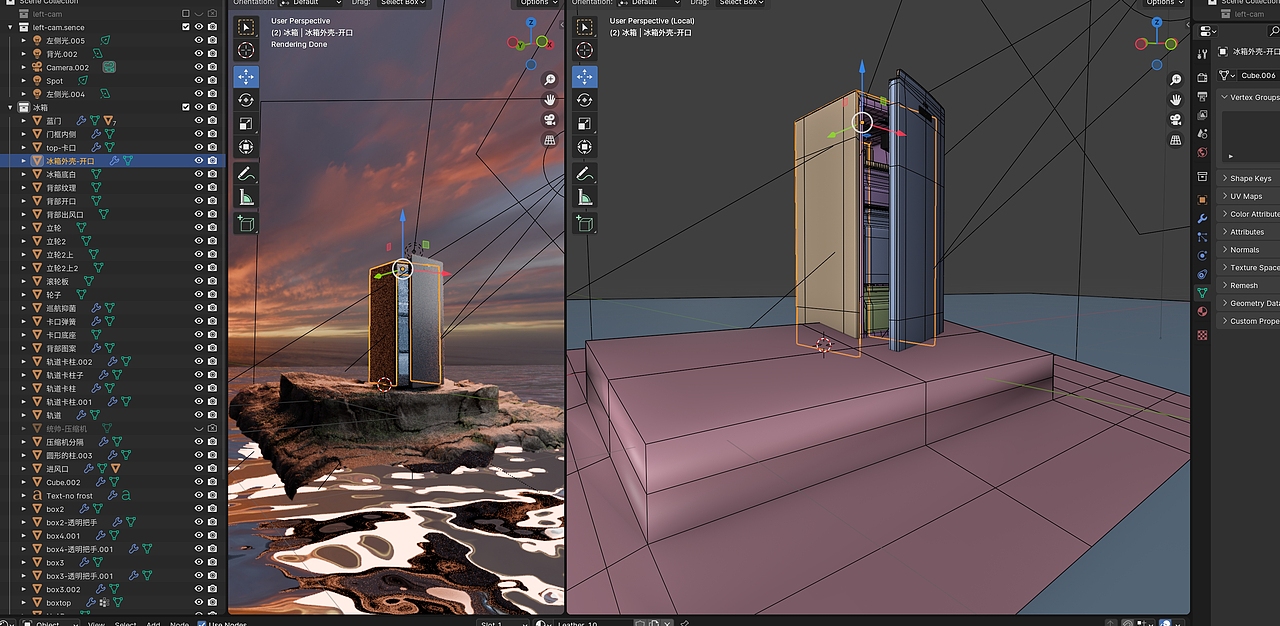The image size is (1280, 626).
Task: Hide the Spot light in viewport
Action: pos(199,81)
